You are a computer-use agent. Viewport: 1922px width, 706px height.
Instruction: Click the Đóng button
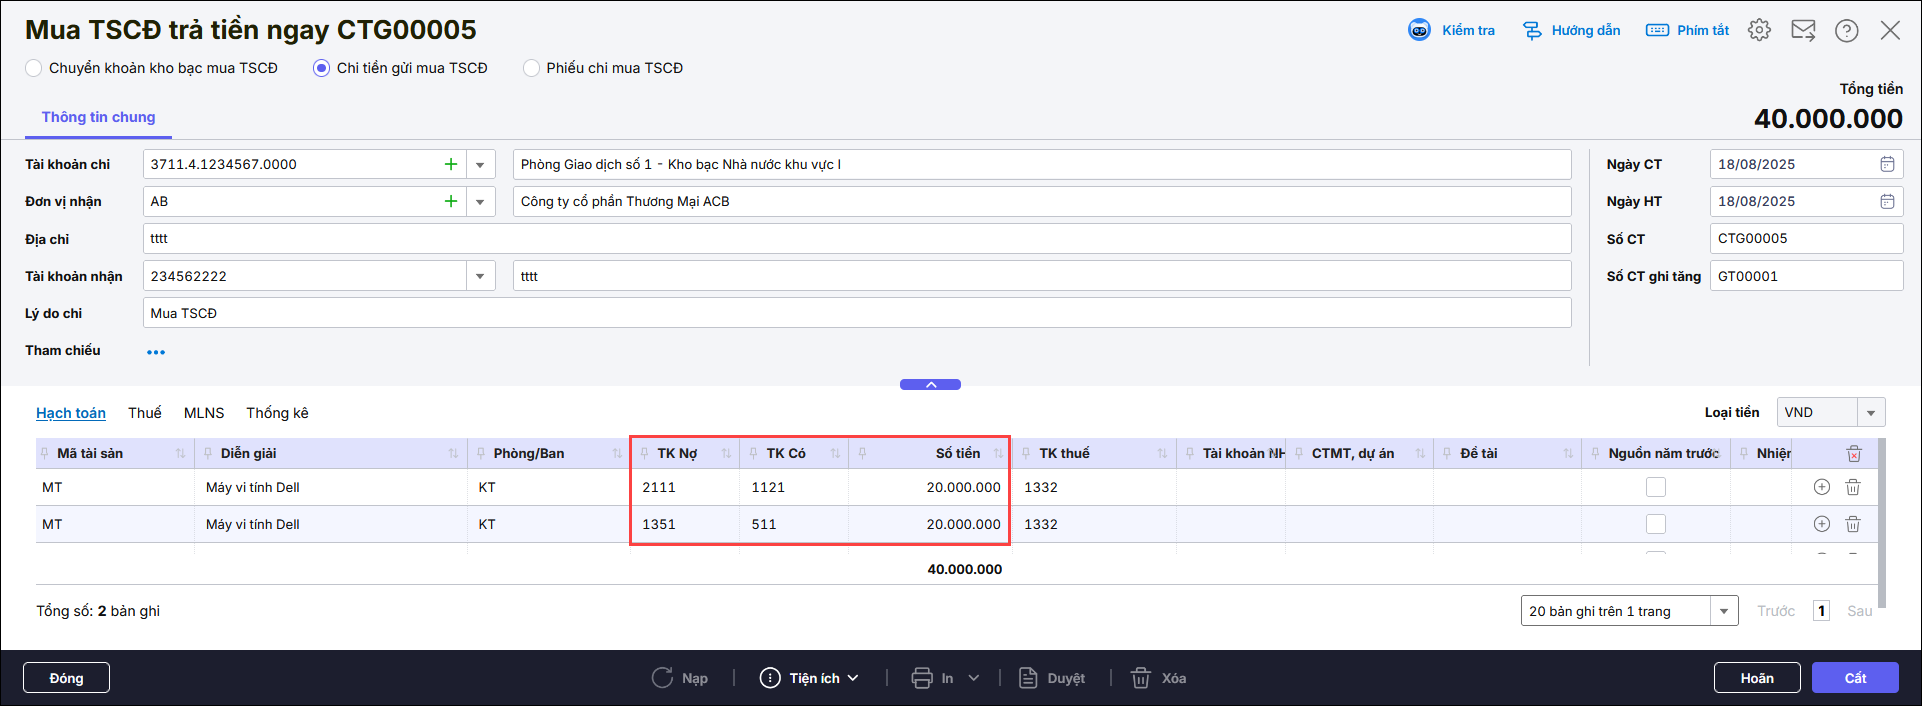pos(66,678)
